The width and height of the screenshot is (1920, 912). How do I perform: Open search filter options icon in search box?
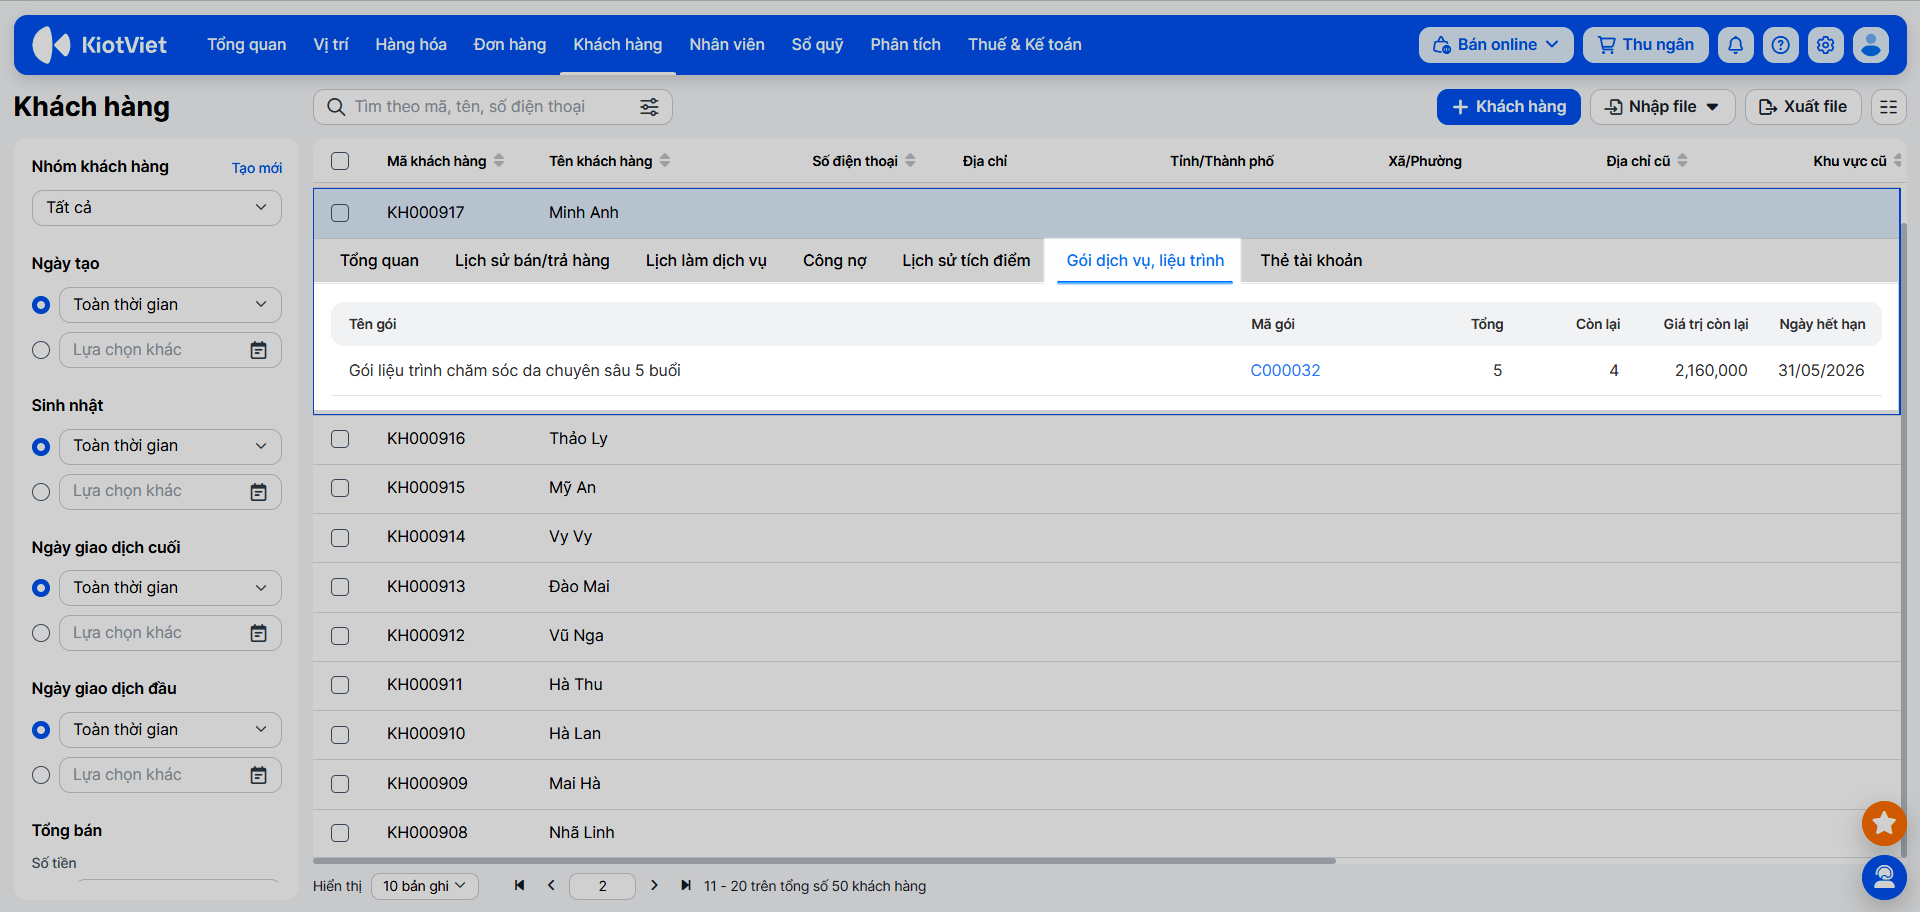(x=649, y=107)
